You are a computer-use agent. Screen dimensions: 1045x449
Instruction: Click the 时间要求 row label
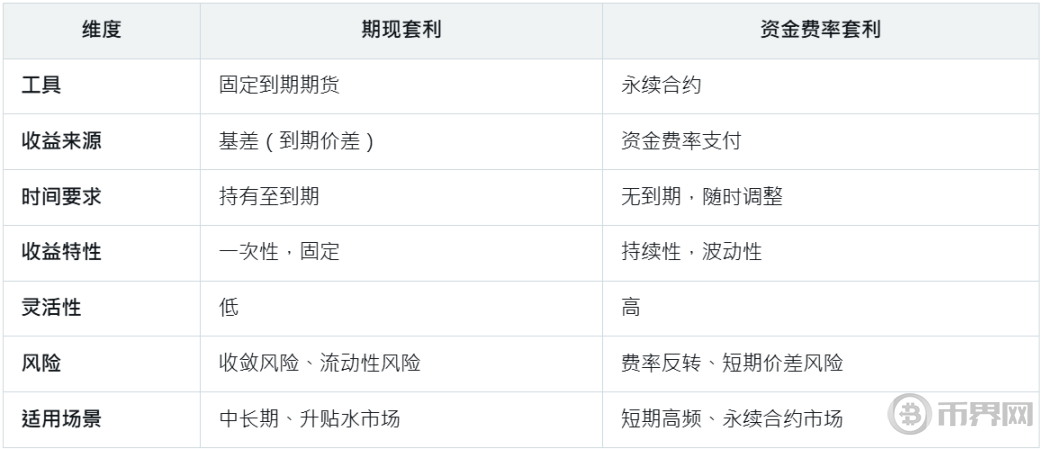[61, 197]
